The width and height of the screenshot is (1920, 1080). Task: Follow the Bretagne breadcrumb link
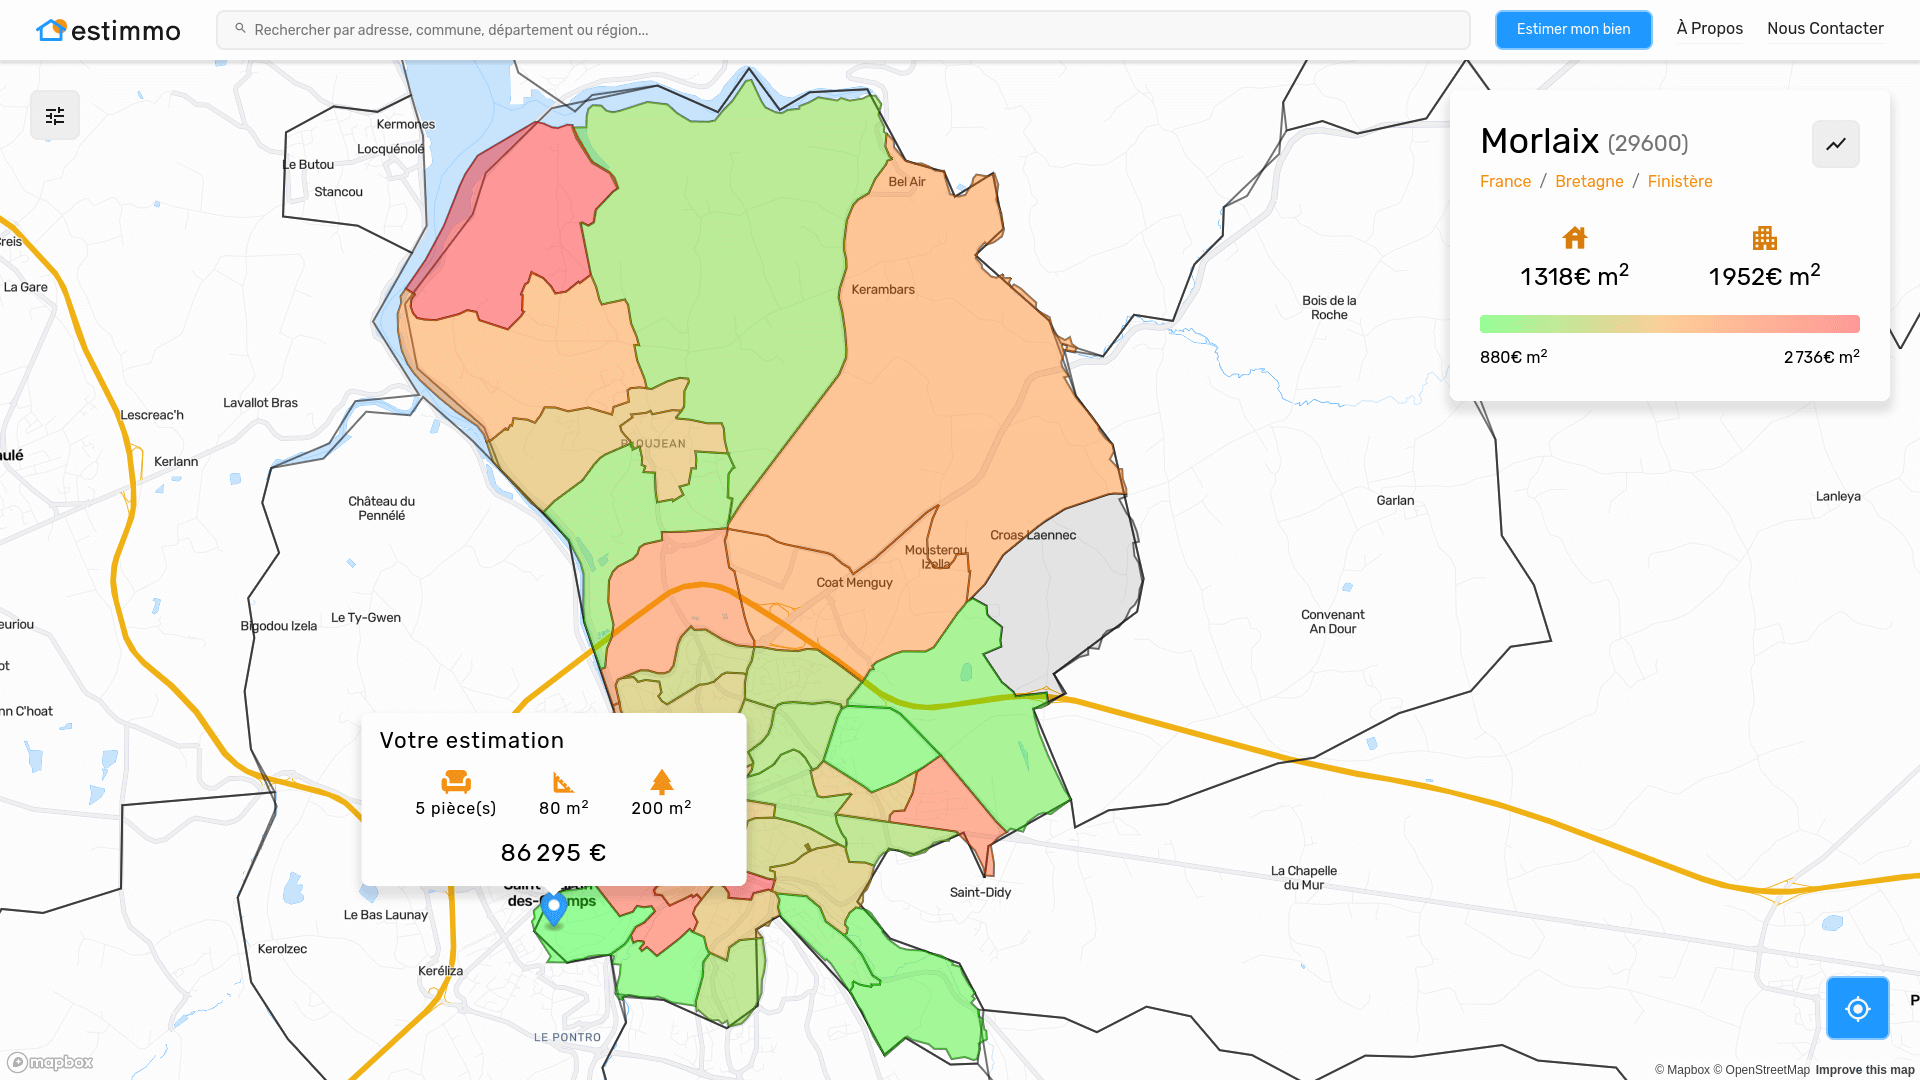click(x=1589, y=181)
